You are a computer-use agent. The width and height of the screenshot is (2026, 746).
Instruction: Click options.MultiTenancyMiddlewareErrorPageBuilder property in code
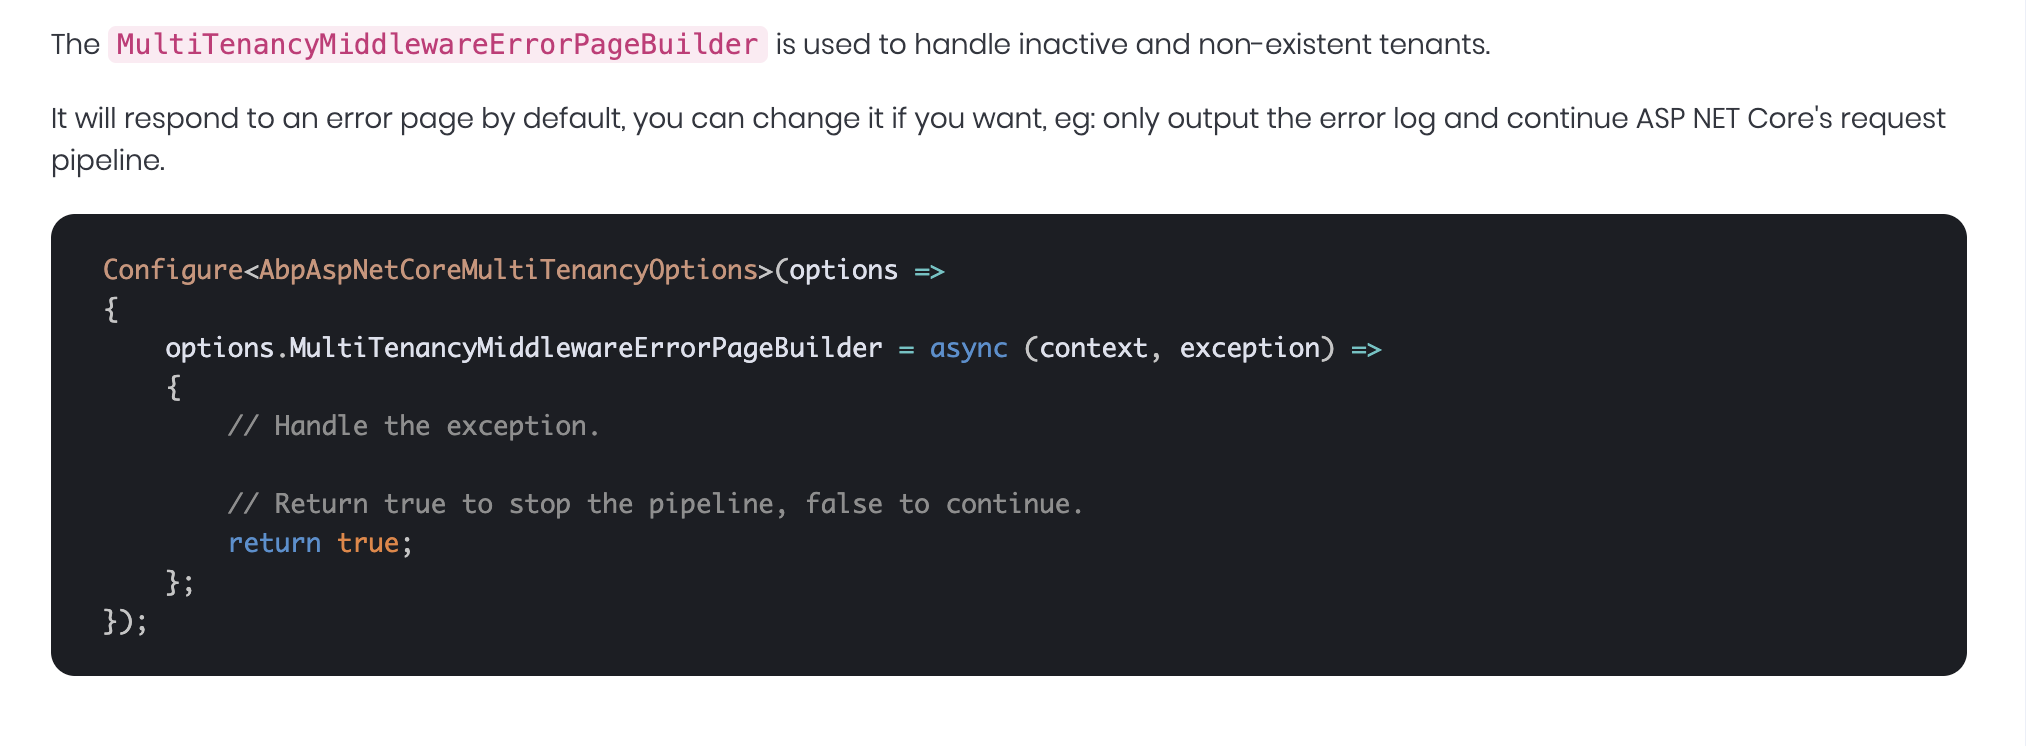523,348
